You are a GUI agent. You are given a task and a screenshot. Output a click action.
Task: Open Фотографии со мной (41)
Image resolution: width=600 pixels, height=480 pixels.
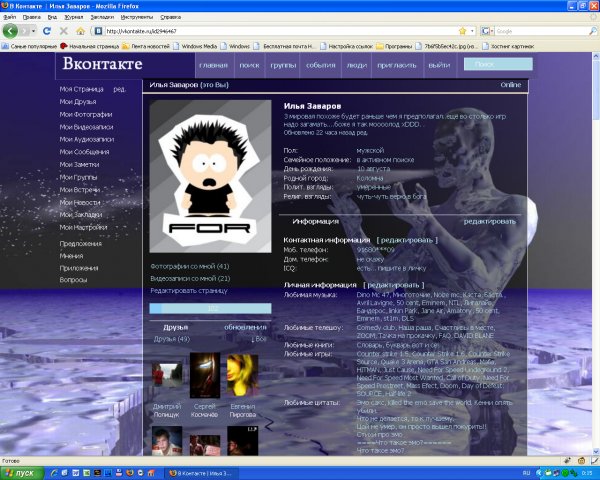point(190,266)
